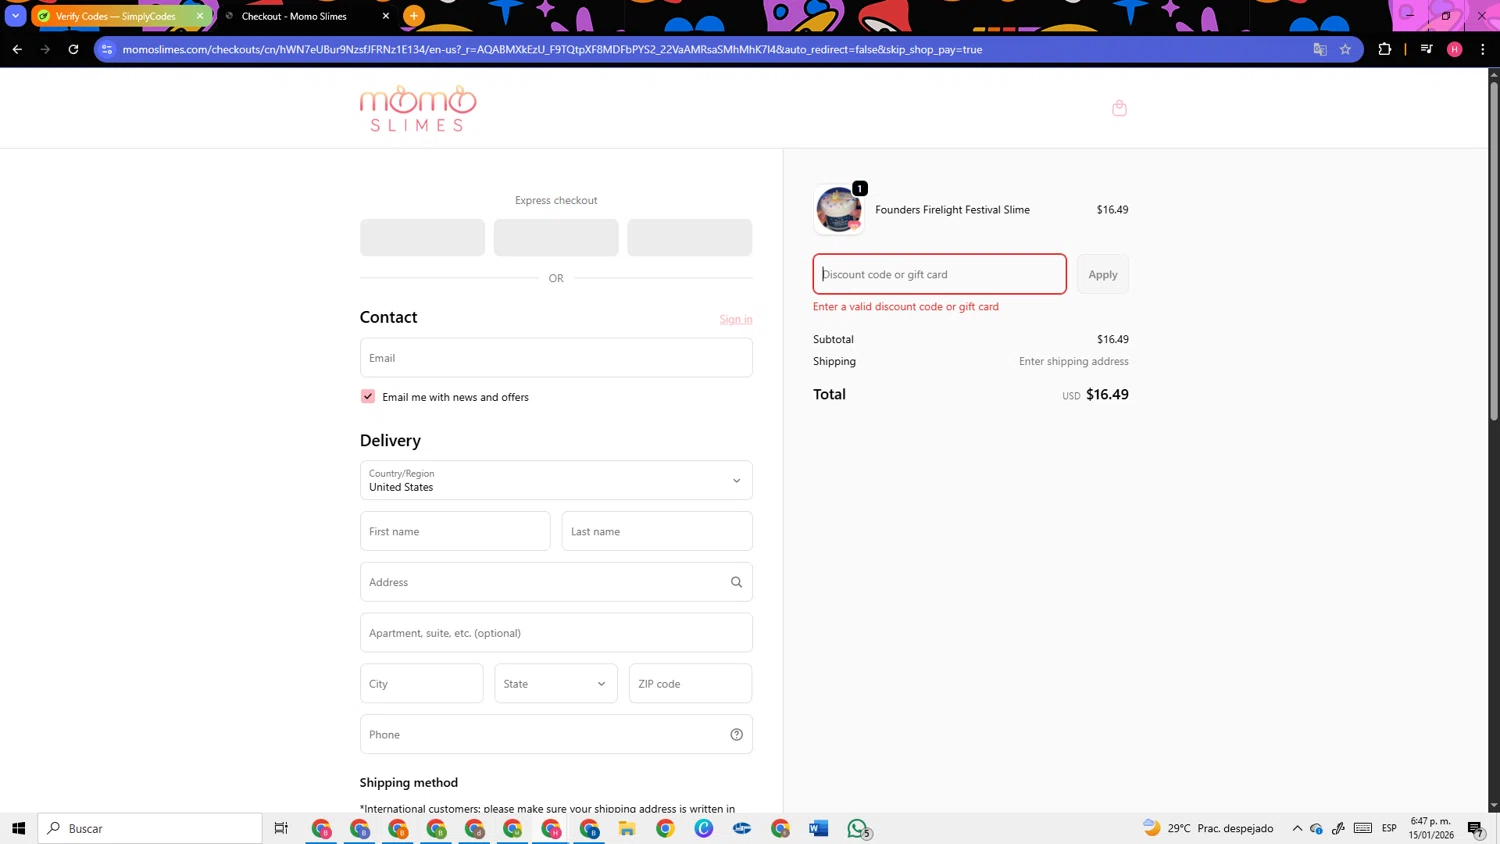Click the Sign in link
The width and height of the screenshot is (1500, 844).
(736, 319)
